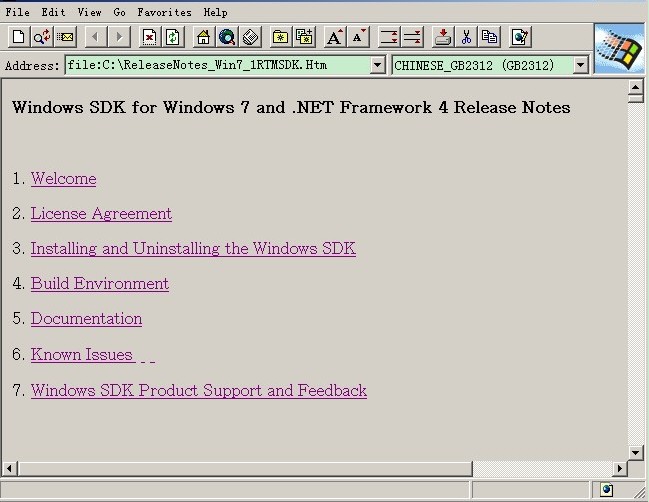Open the Edit menu
The height and width of the screenshot is (502, 649).
[53, 12]
